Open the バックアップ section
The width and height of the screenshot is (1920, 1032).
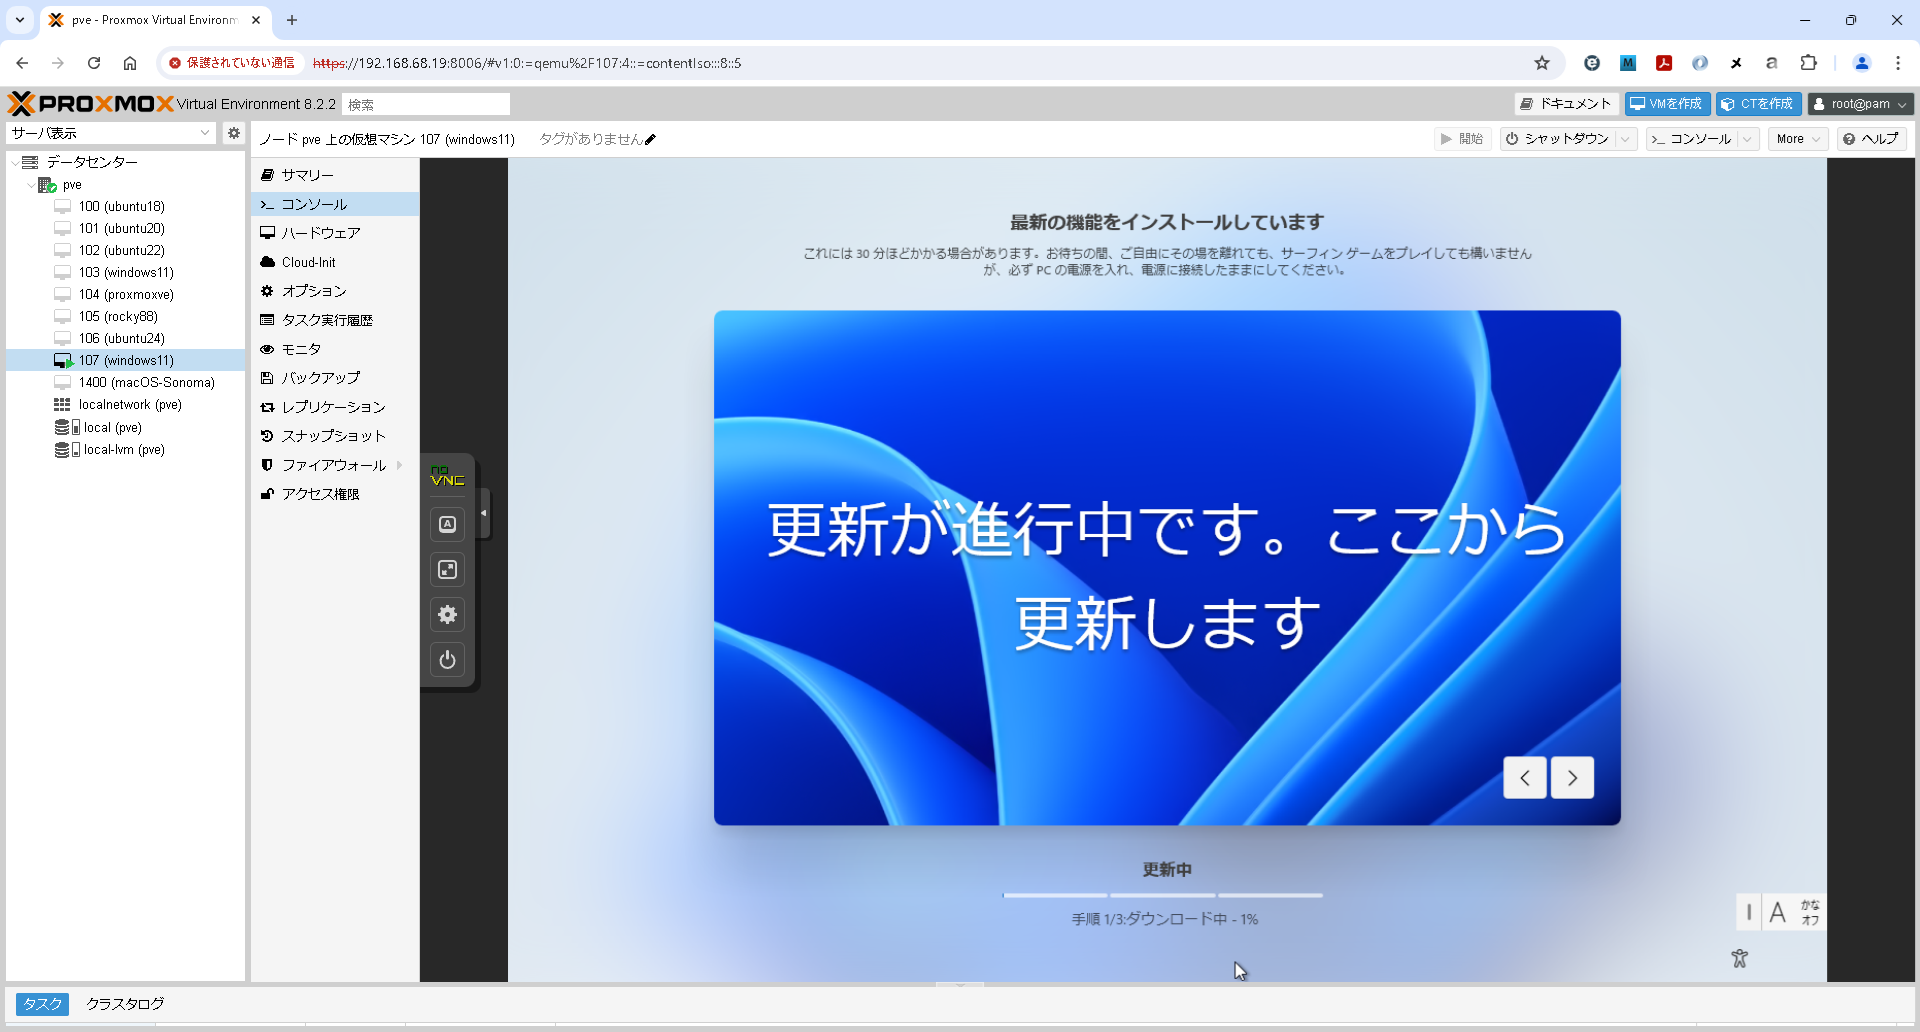pyautogui.click(x=335, y=378)
